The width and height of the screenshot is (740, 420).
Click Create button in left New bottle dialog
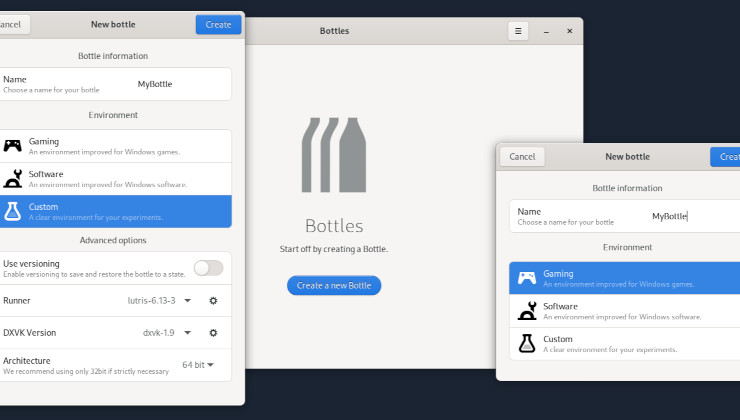(219, 25)
